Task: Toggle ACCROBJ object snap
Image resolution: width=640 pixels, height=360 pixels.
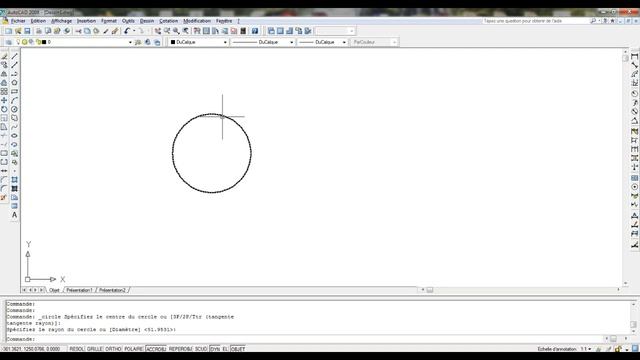Action: point(156,349)
